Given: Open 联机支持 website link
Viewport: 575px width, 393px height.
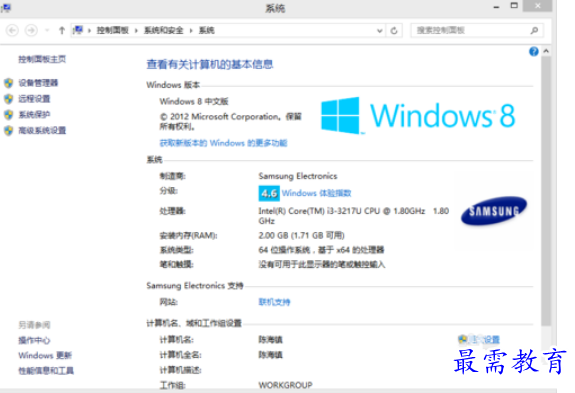Looking at the screenshot, I should pos(274,302).
